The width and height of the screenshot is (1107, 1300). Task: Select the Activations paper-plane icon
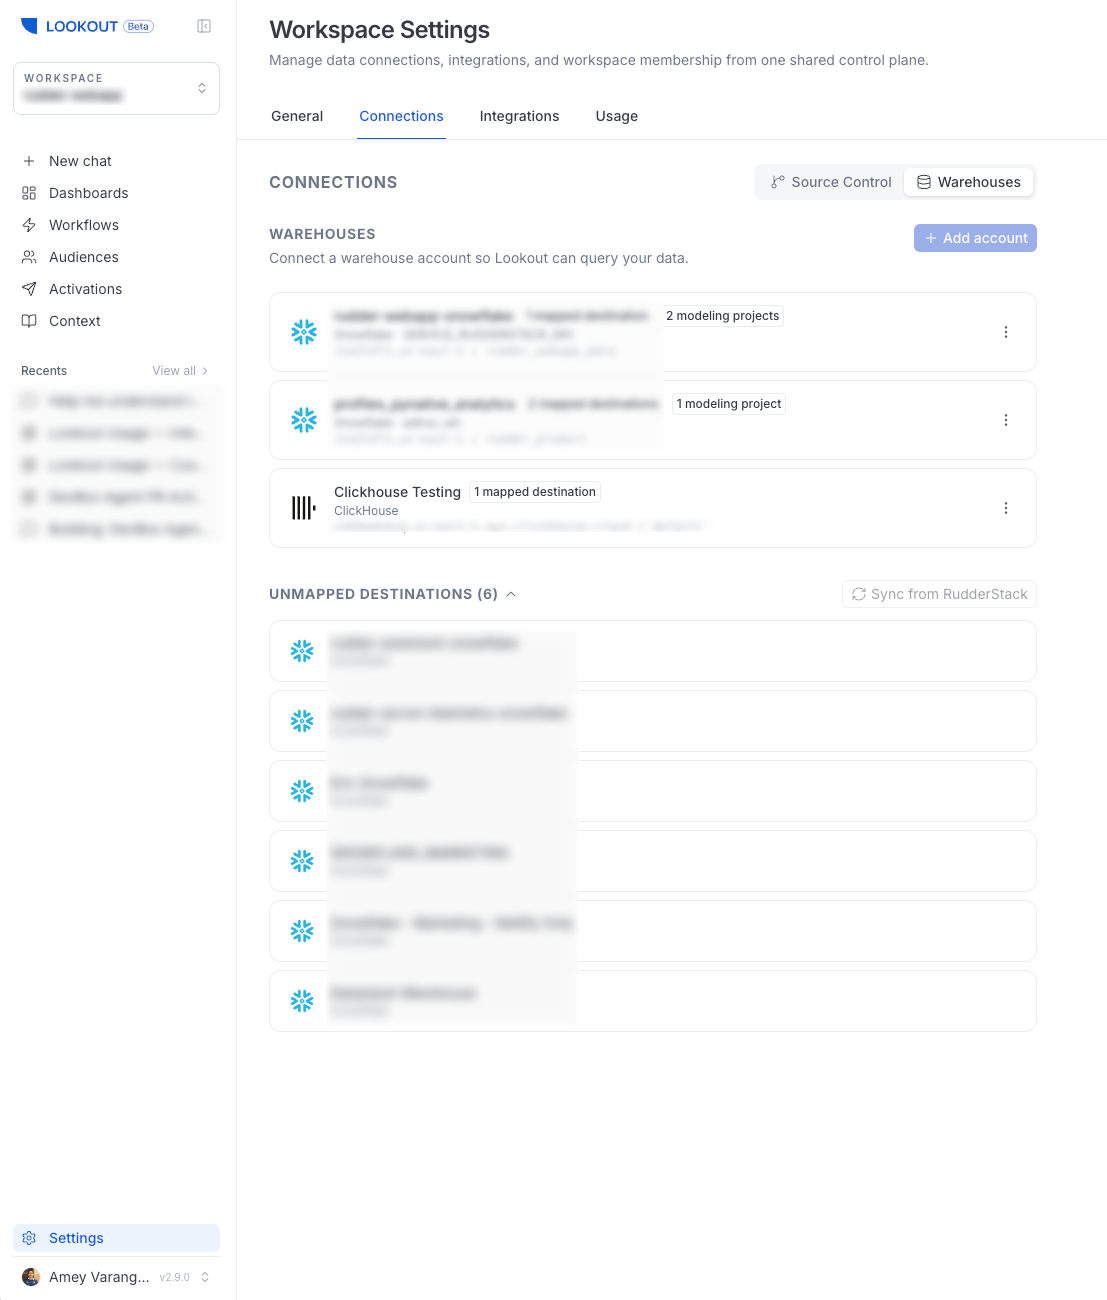(29, 289)
